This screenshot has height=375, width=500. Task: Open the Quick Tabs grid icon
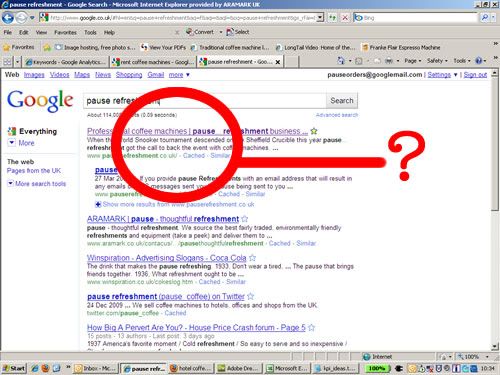(7, 62)
